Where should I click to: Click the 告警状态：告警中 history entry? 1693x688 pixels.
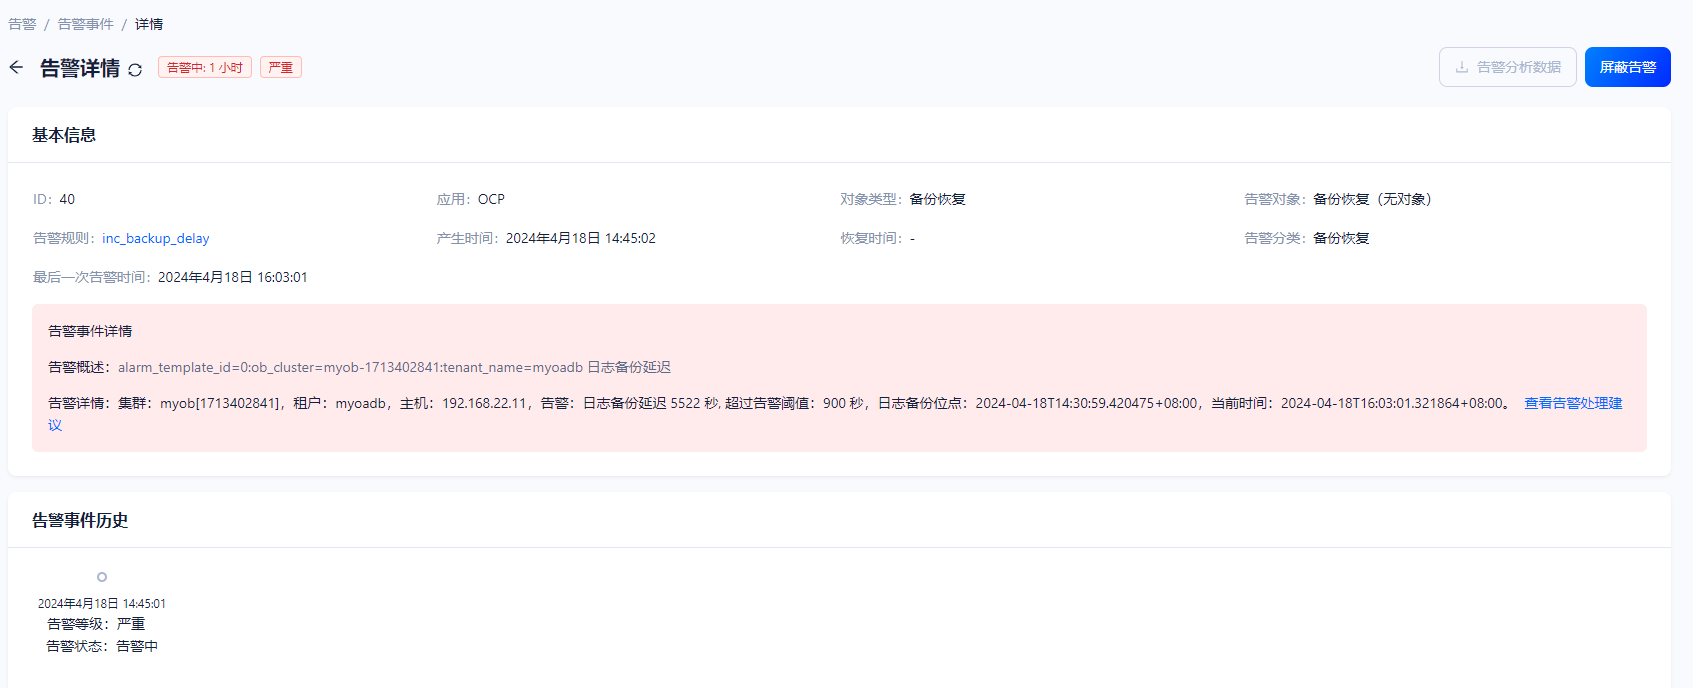click(102, 646)
